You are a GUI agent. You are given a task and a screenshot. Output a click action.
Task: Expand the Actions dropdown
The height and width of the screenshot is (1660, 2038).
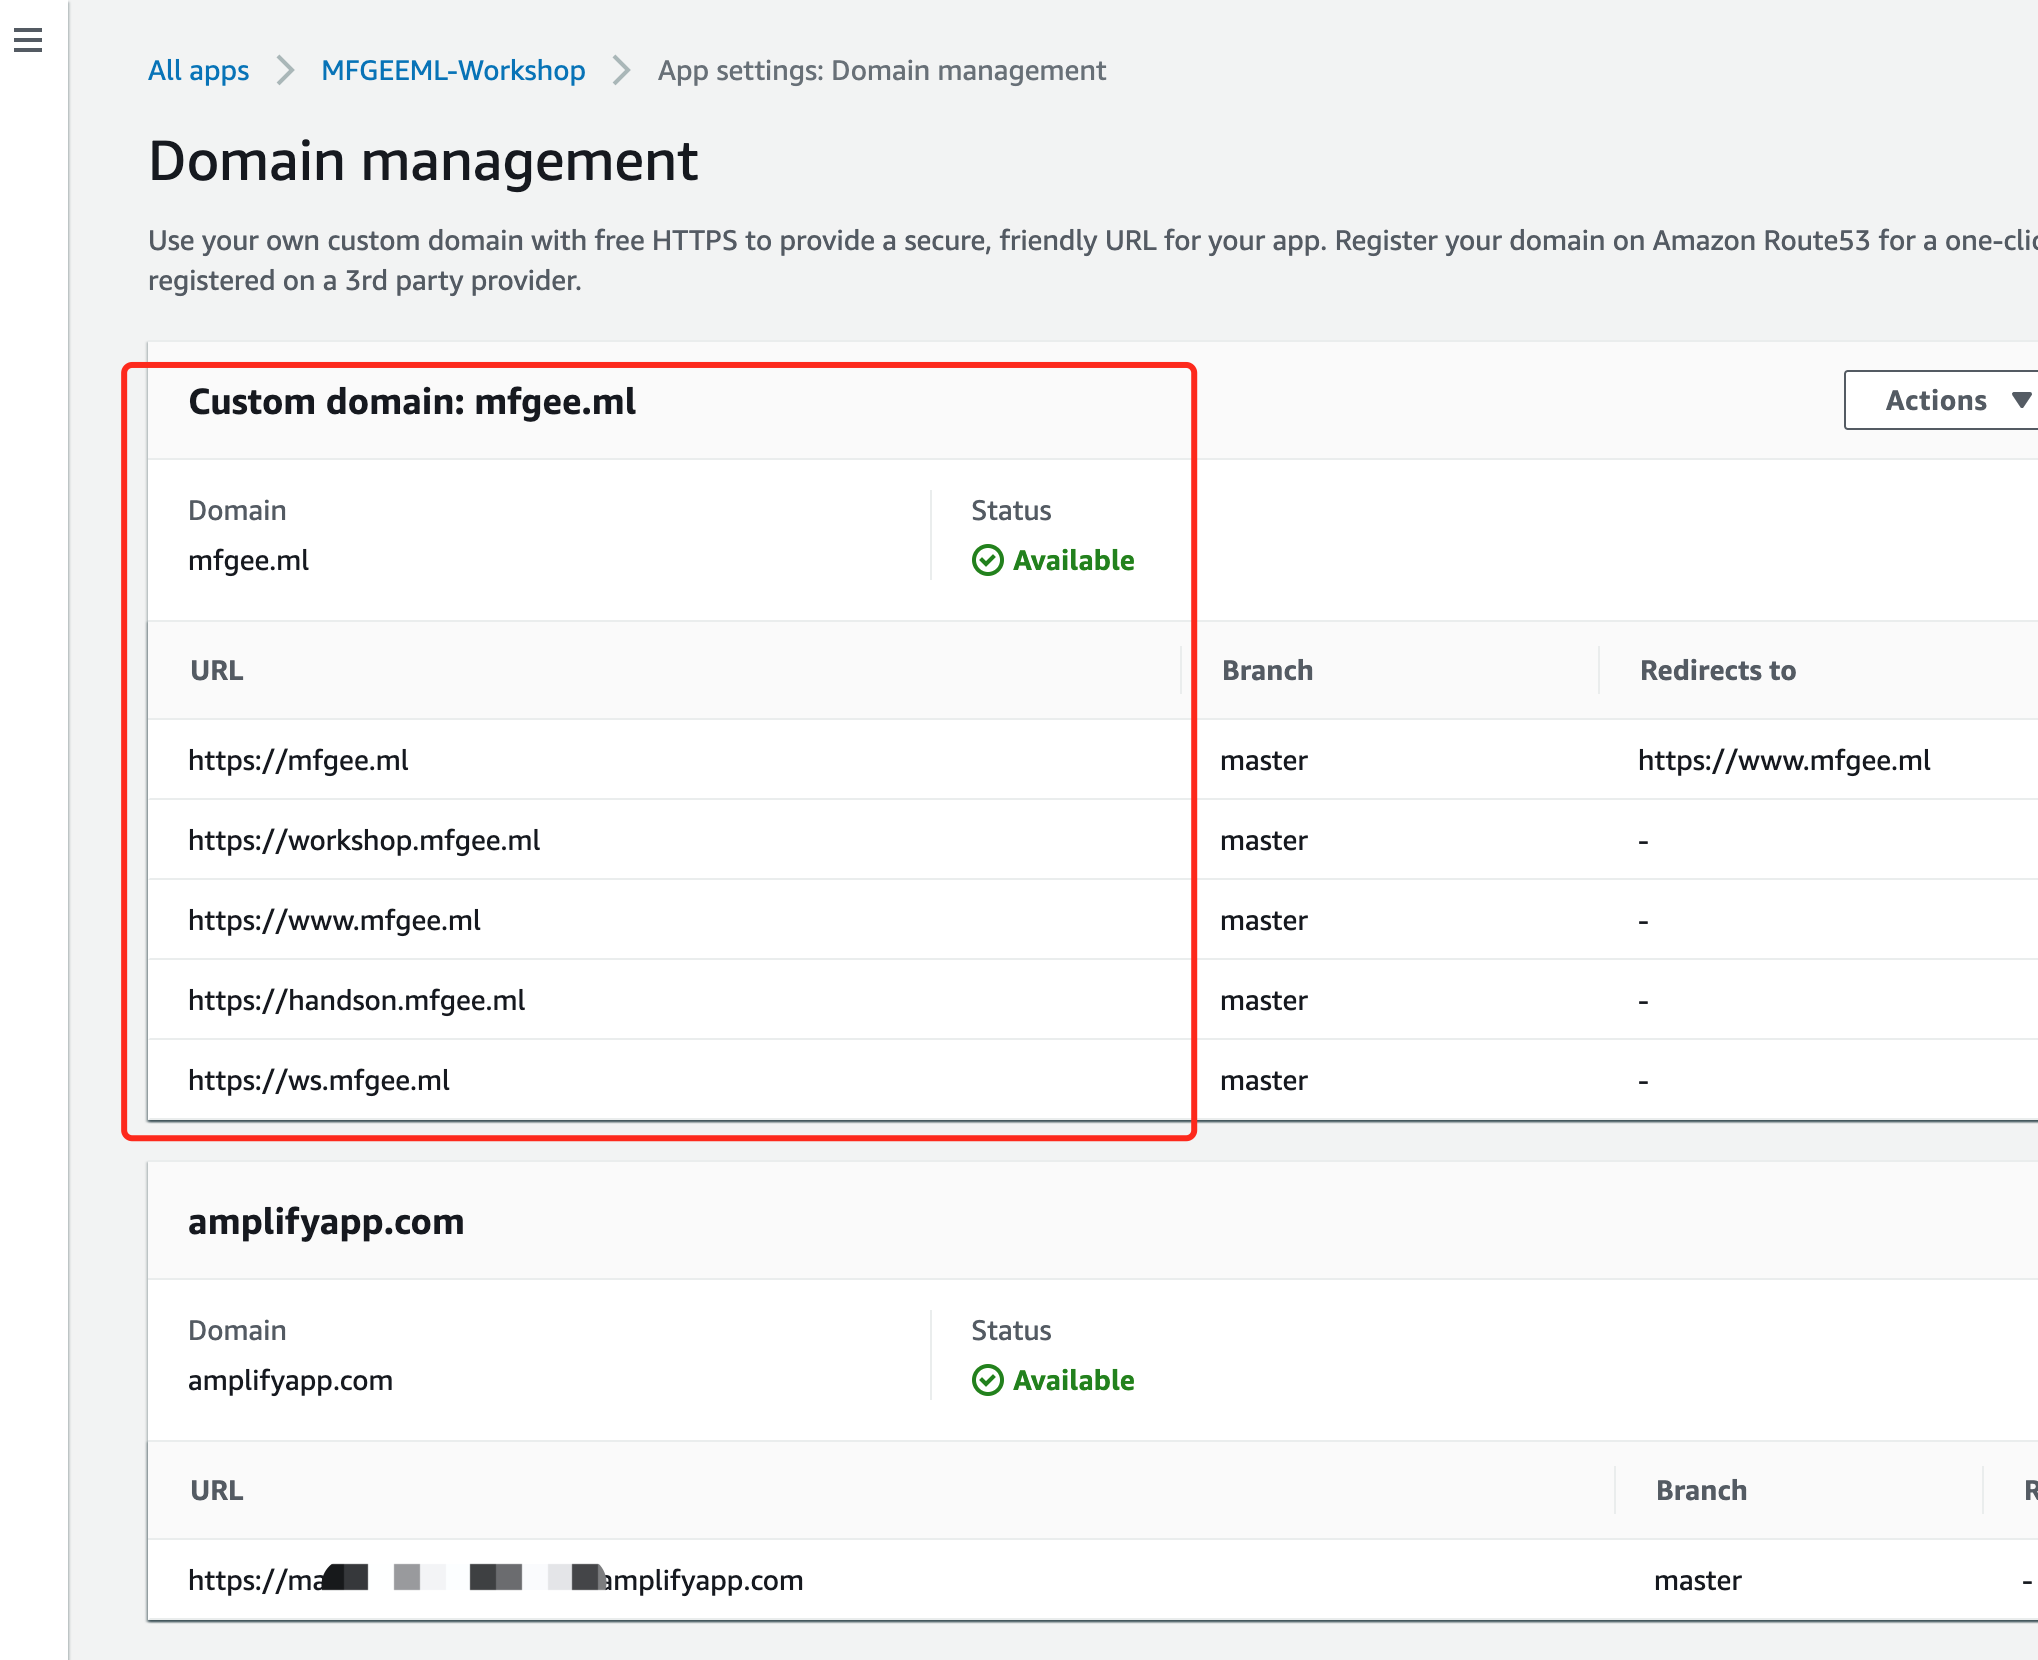tap(1936, 400)
